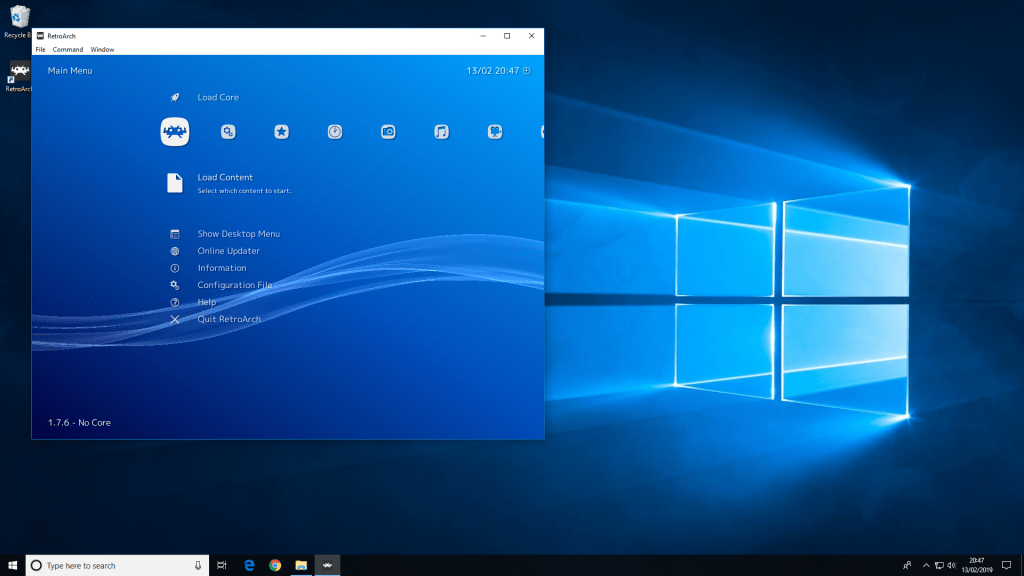Screen dimensions: 1024x576
Task: Open the Window menu
Action: [102, 50]
